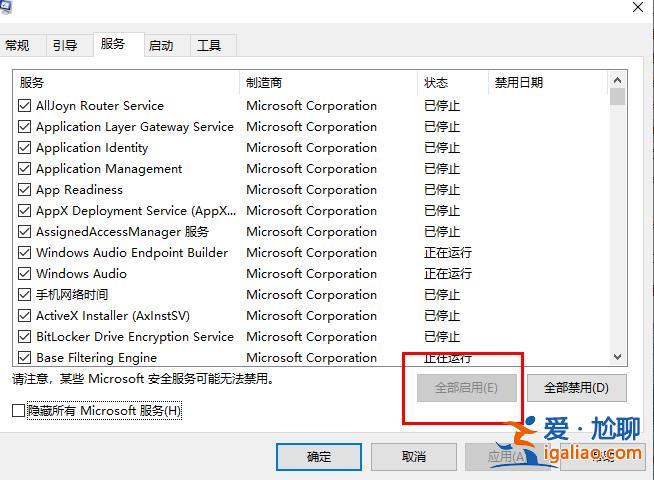Uncheck Application Identity service checkbox
The width and height of the screenshot is (654, 480).
25,148
